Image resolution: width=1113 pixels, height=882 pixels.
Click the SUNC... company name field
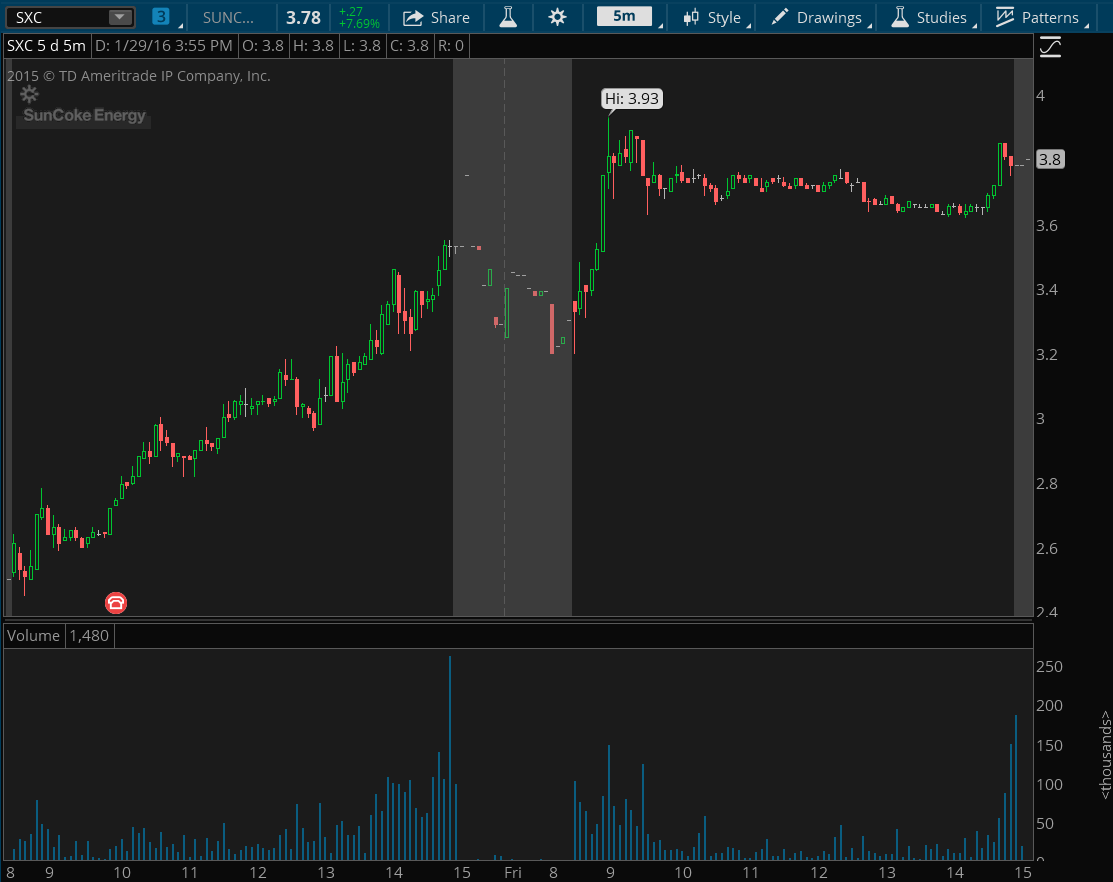point(228,17)
